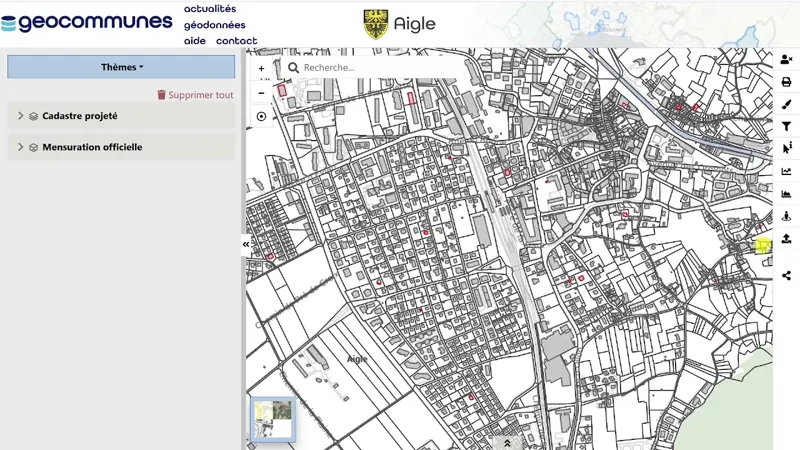The height and width of the screenshot is (450, 800).
Task: Open the filter funnel tool
Action: (x=786, y=126)
